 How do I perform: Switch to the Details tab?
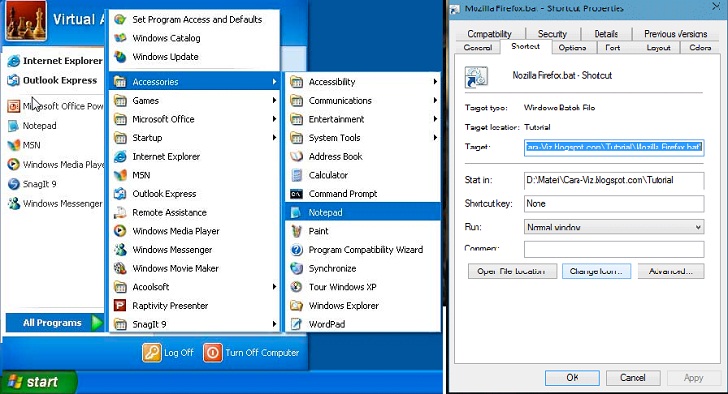click(606, 34)
